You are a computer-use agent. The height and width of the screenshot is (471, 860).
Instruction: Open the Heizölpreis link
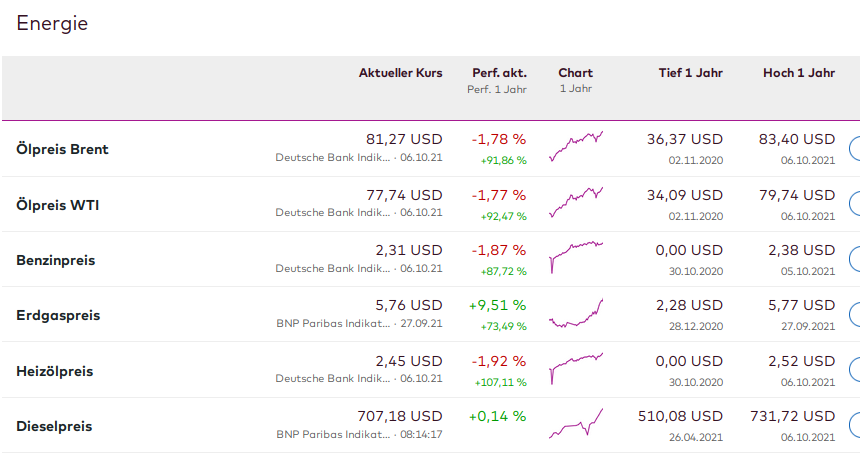click(55, 371)
